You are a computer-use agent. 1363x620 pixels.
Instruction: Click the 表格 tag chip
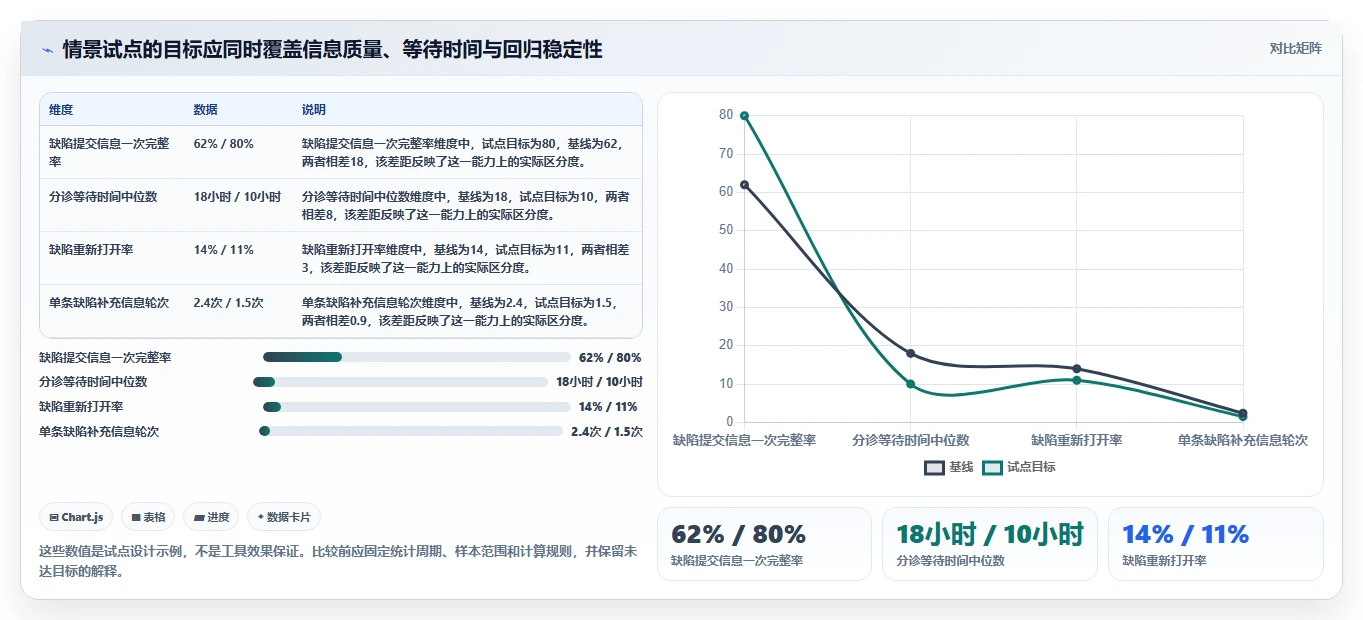point(148,517)
